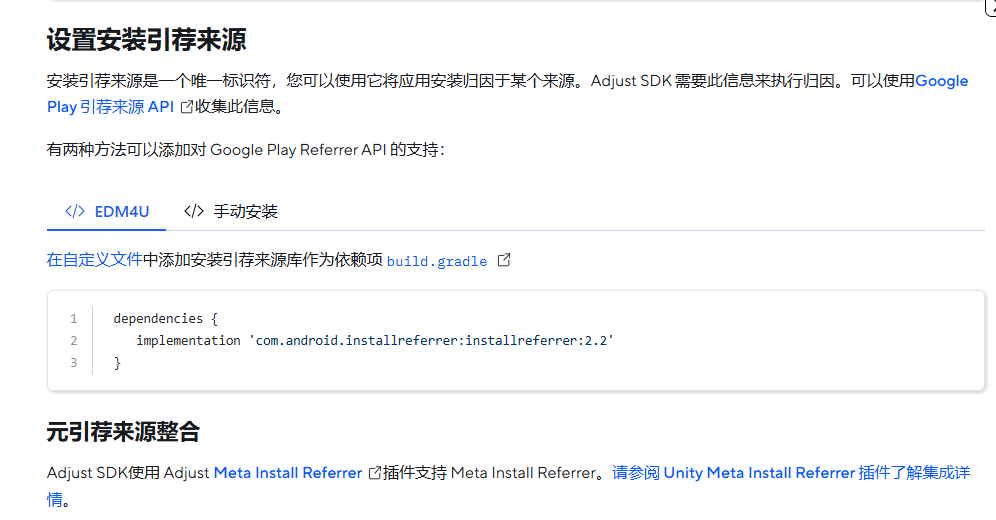The width and height of the screenshot is (996, 520).
Task: Click line number 1 in code block
Action: click(x=73, y=319)
